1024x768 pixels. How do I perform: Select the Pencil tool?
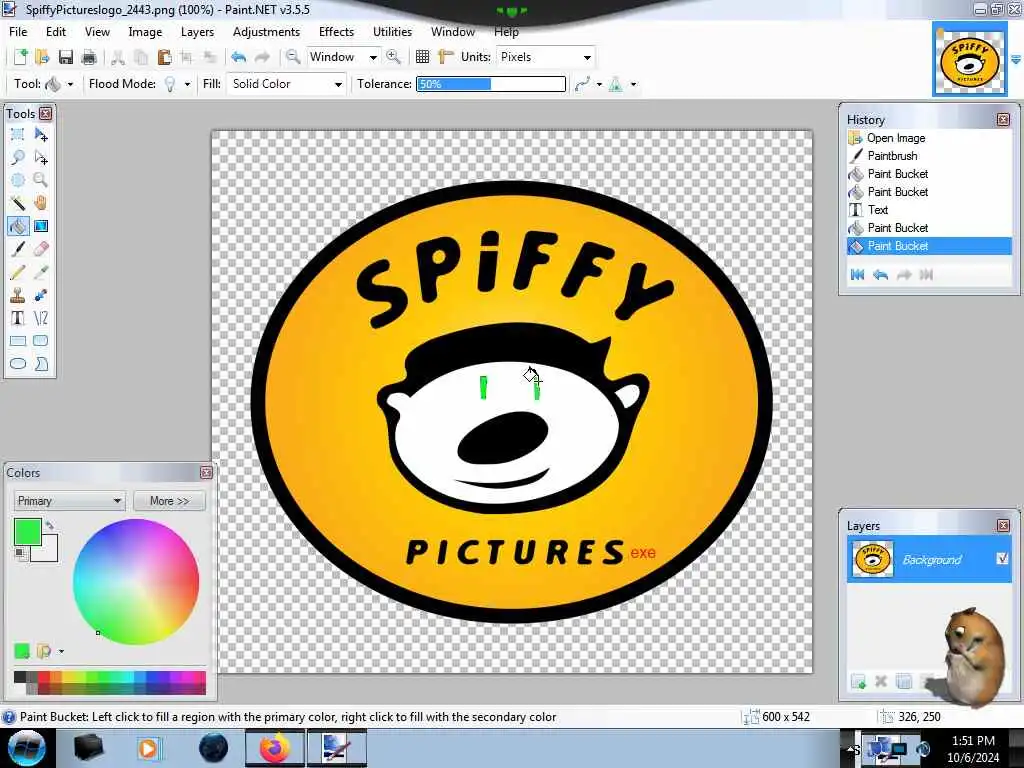tap(18, 272)
